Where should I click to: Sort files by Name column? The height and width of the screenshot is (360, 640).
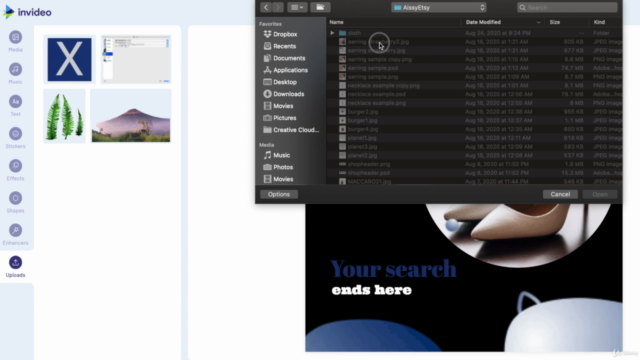point(336,22)
